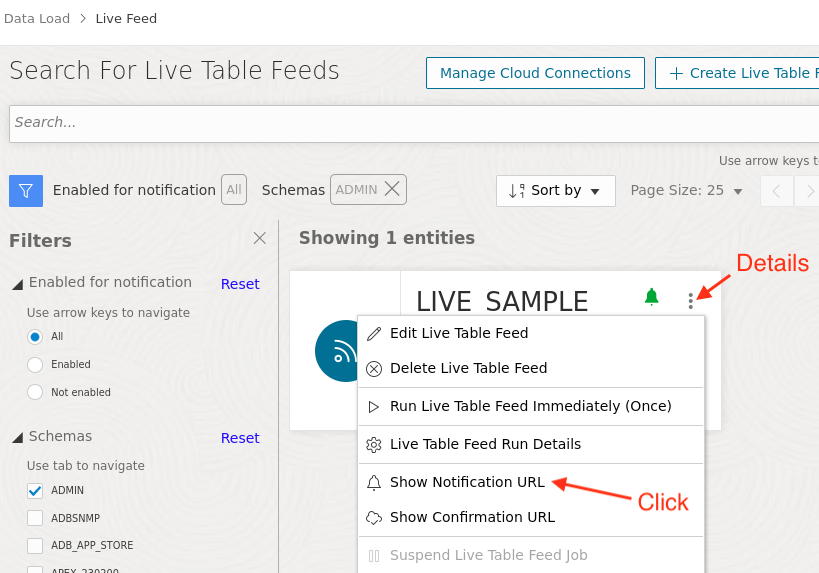The width and height of the screenshot is (819, 573).
Task: Click the Enabled for notification All chip
Action: pos(234,189)
